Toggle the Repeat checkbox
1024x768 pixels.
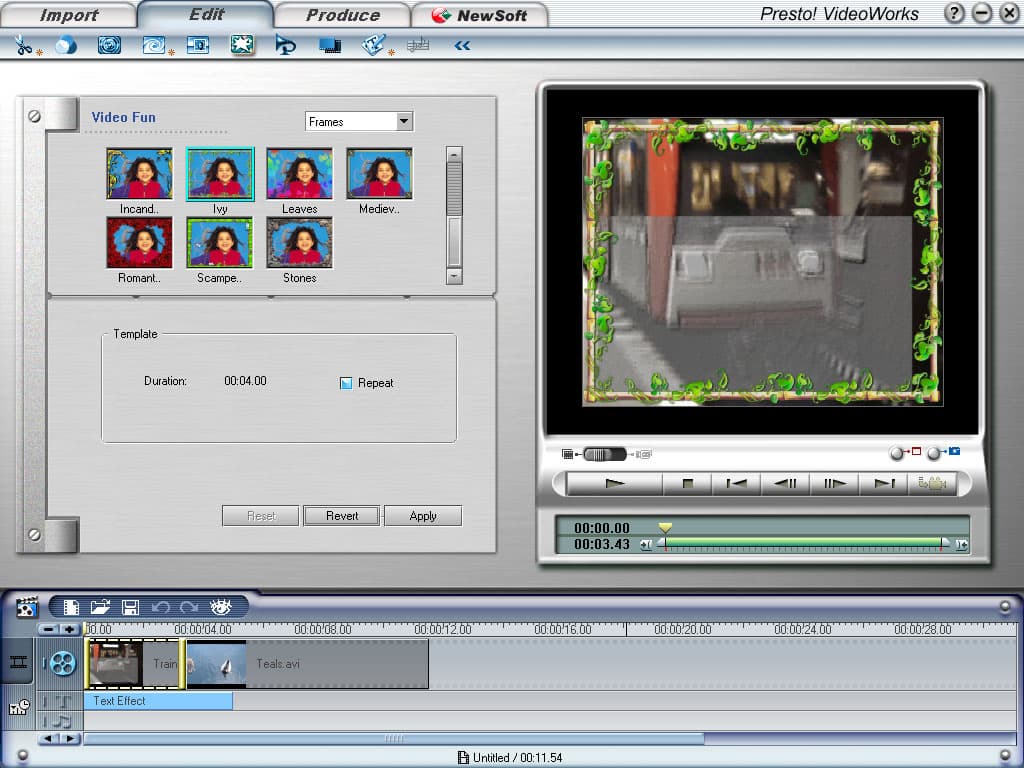[x=346, y=383]
